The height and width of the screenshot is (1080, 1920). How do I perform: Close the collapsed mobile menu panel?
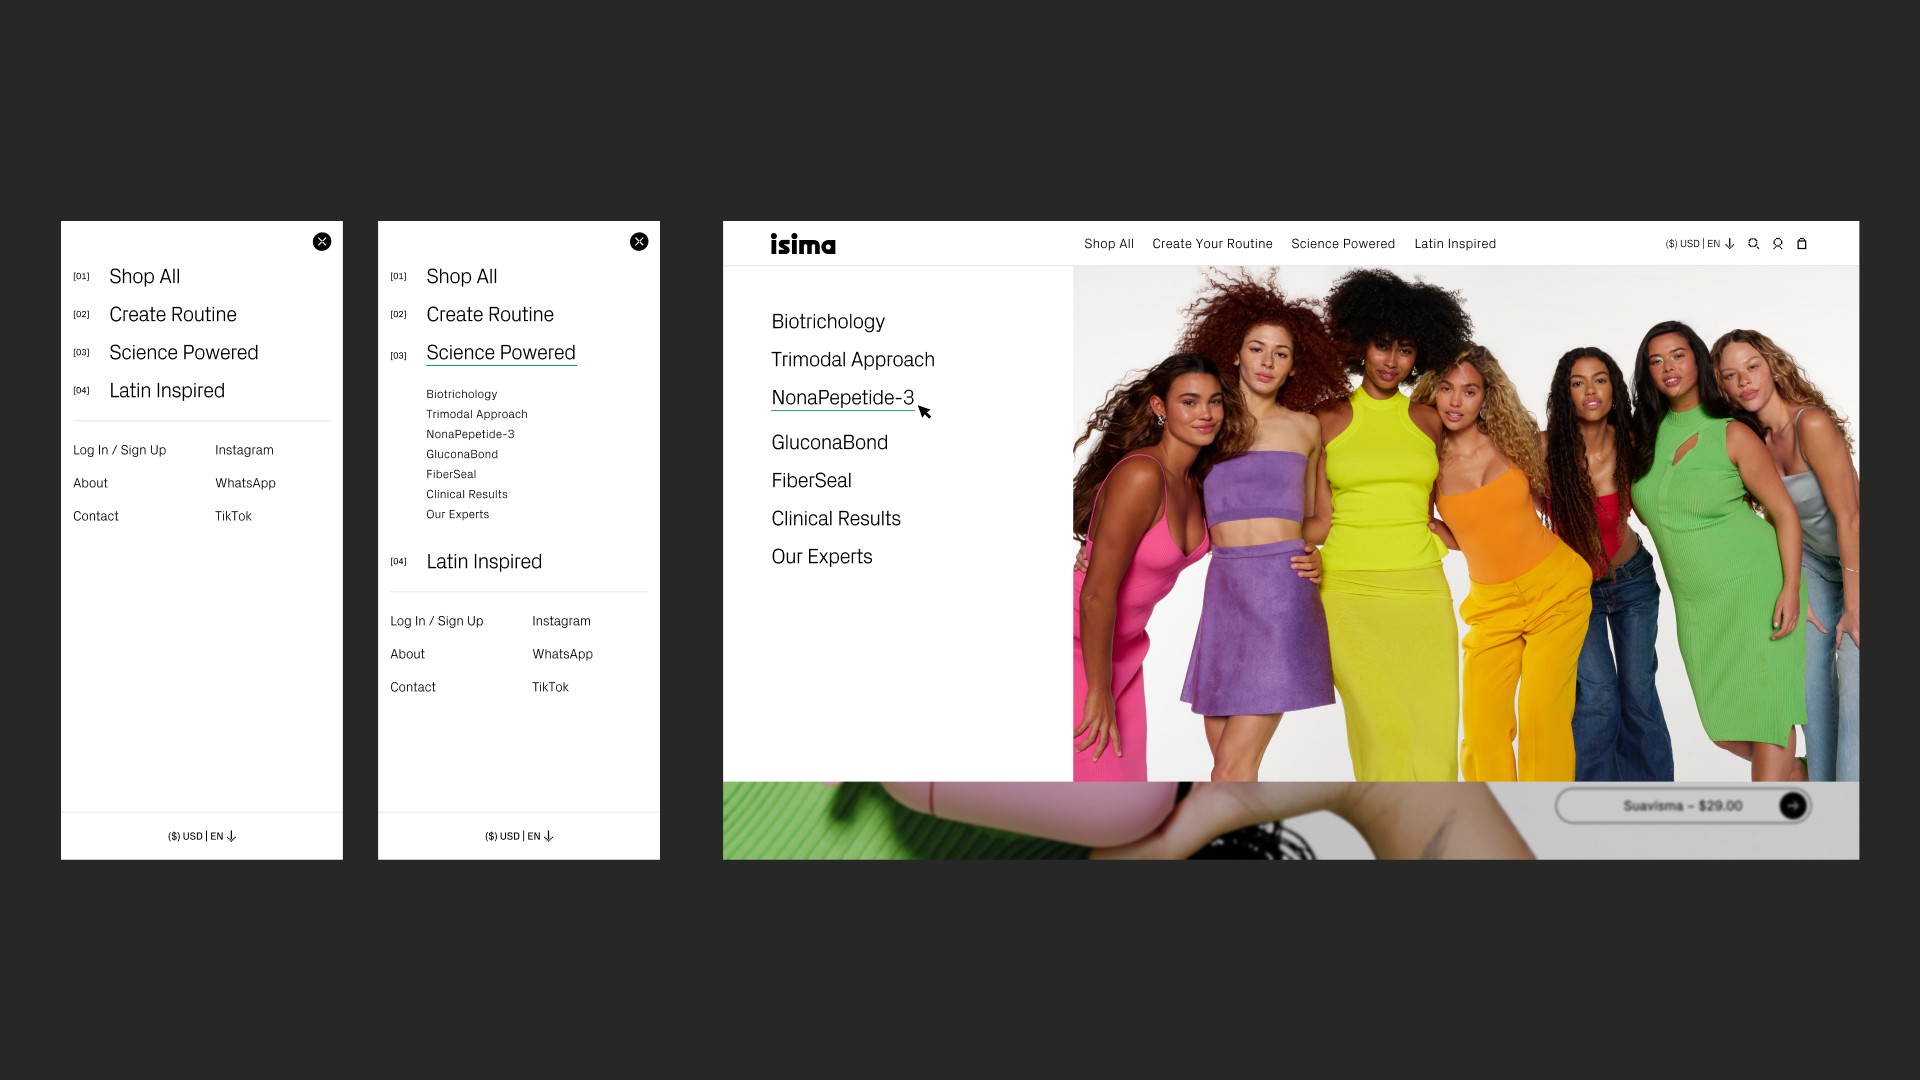click(x=322, y=242)
